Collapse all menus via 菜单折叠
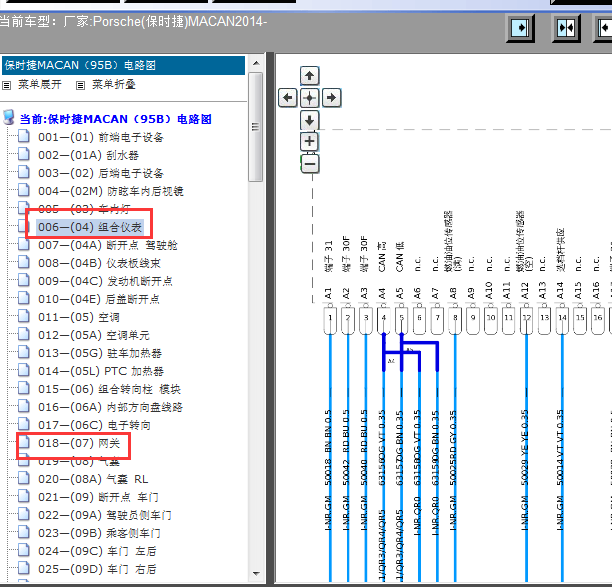Viewport: 612px width, 587px height. coord(114,85)
